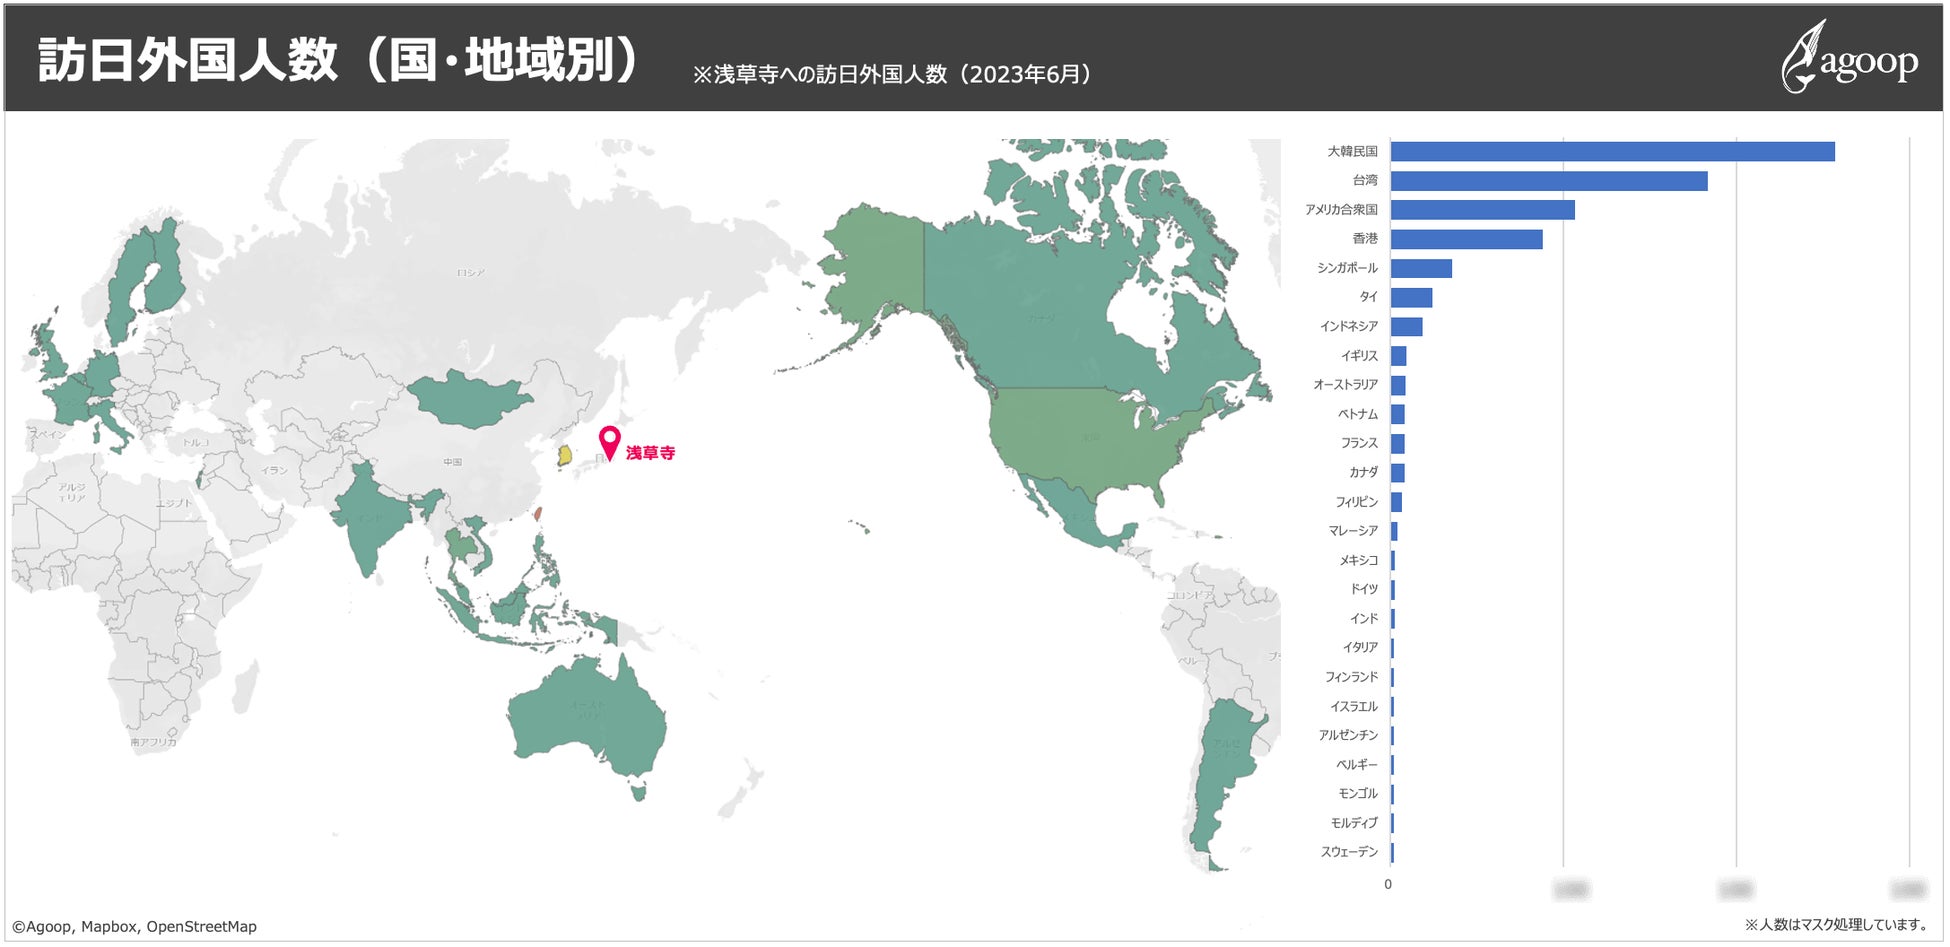The height and width of the screenshot is (947, 1950).
Task: Click the 訪日外国人数（国・地域別） title
Action: tap(338, 60)
